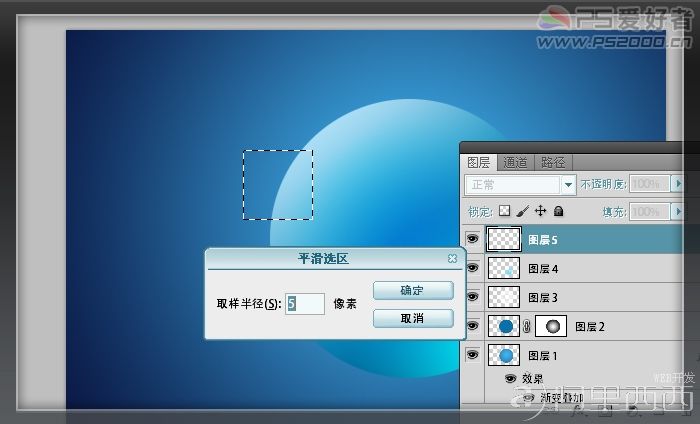Screen dimensions: 700x424
Task: Switch to the 通道 tab
Action: (x=515, y=162)
